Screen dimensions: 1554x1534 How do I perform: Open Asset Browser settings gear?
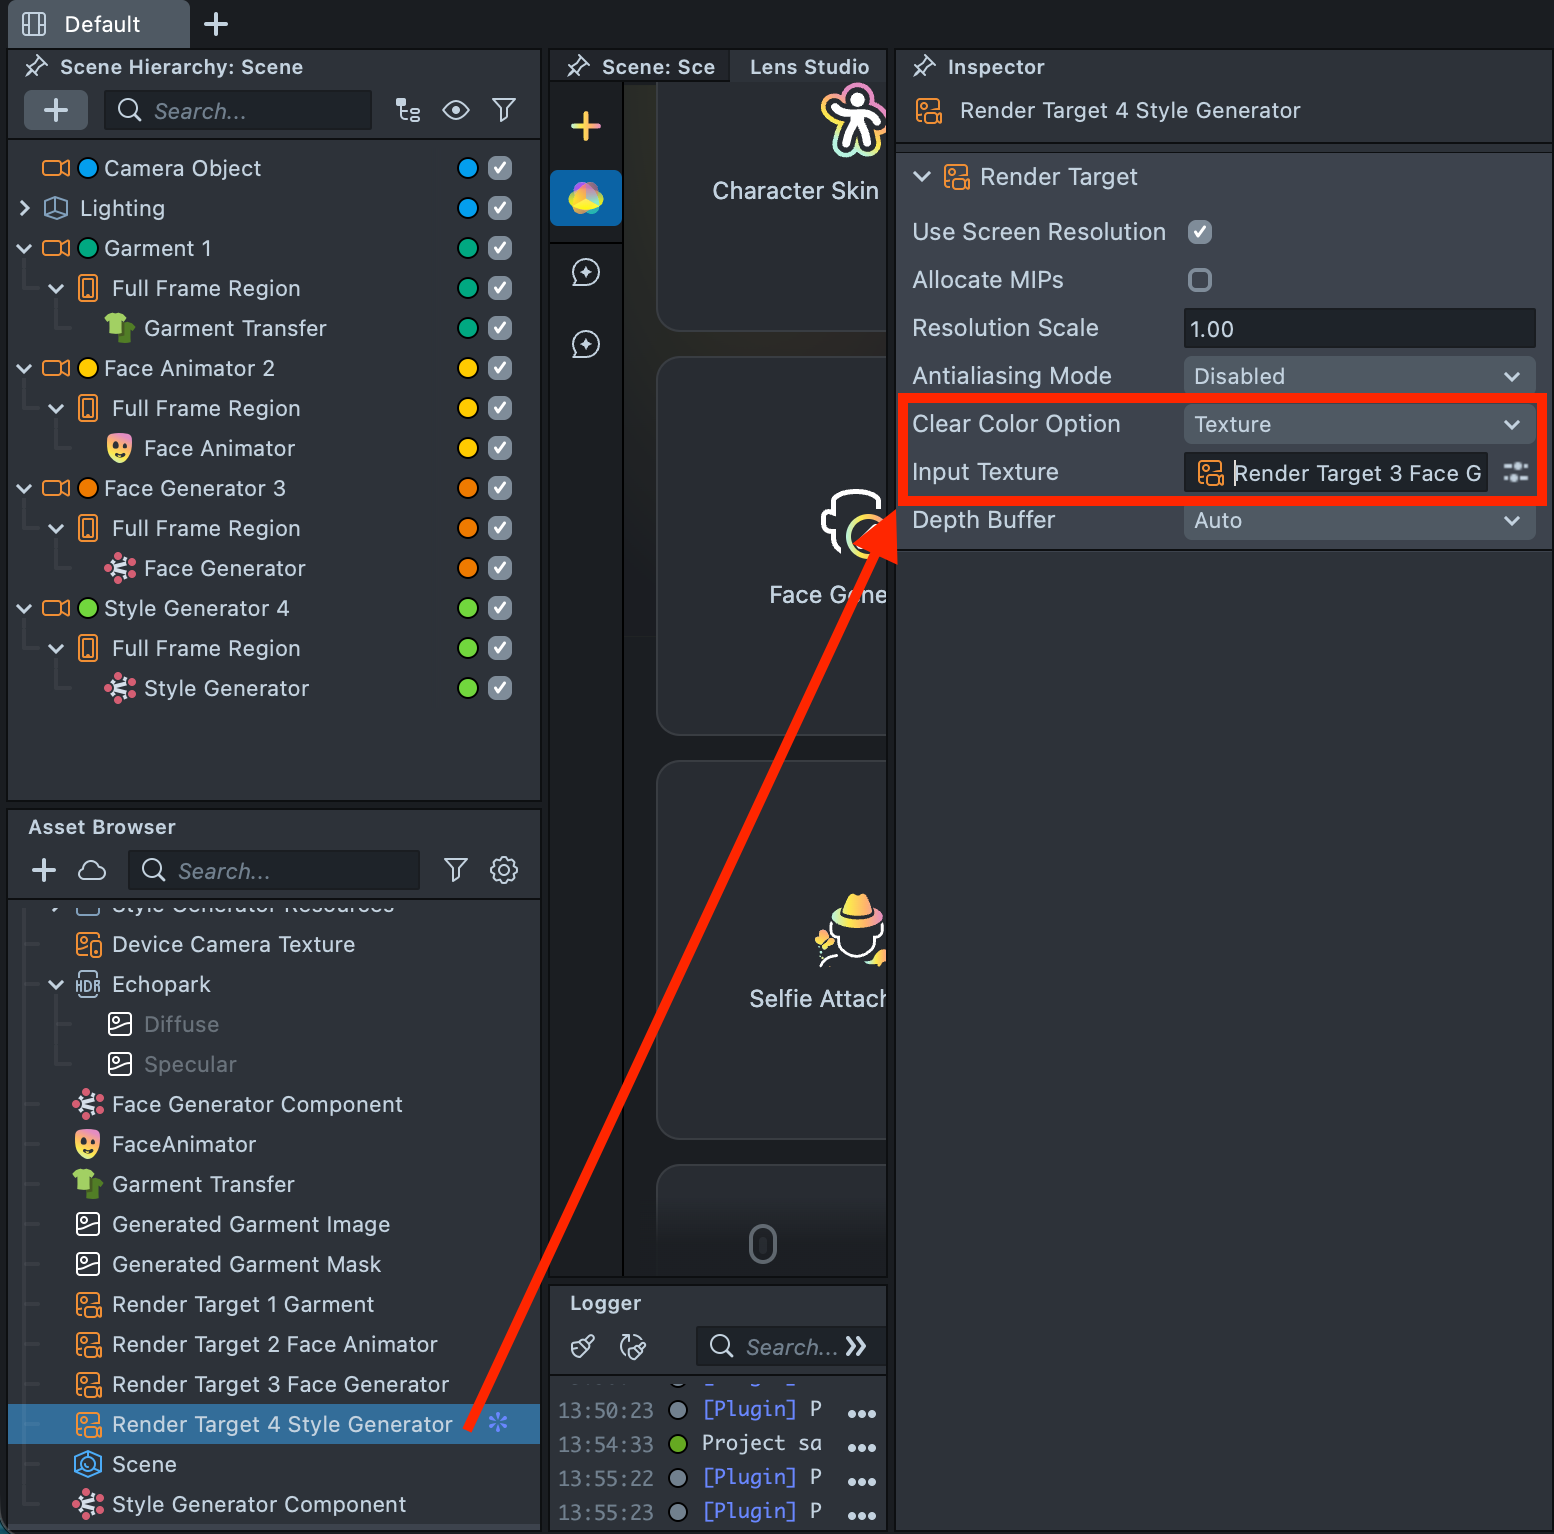pyautogui.click(x=504, y=870)
